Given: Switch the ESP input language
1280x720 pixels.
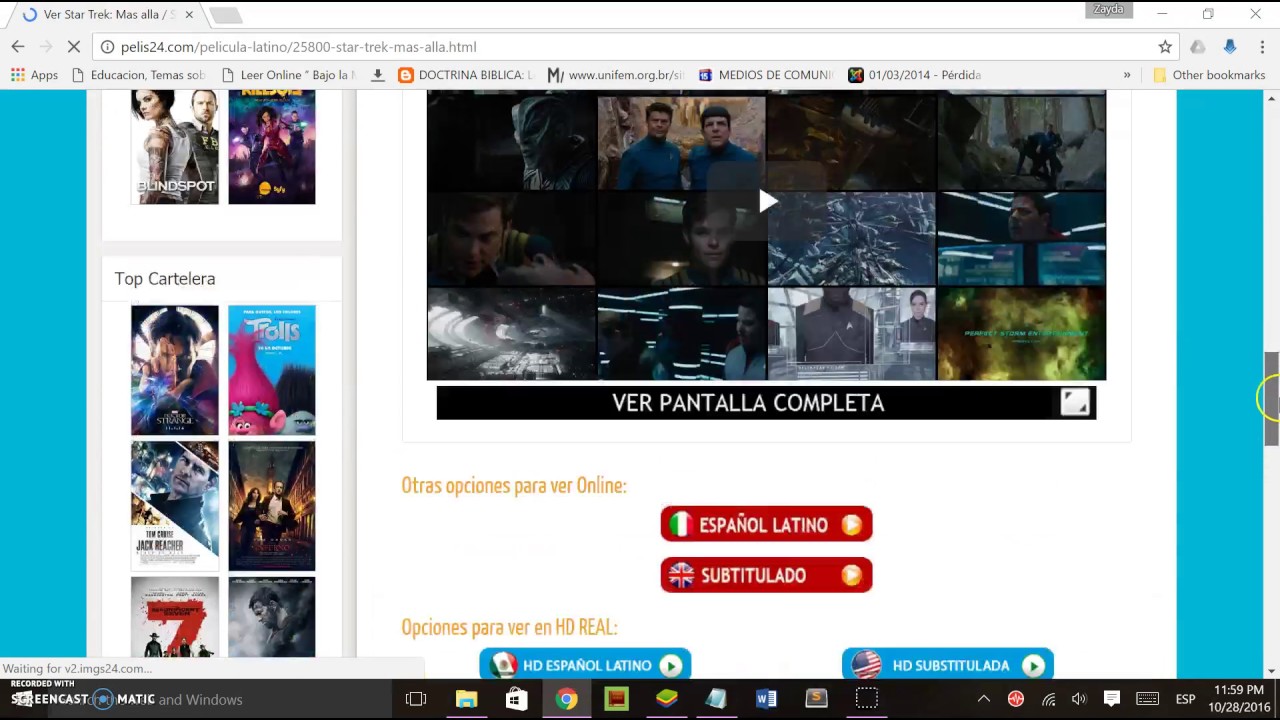Looking at the screenshot, I should 1185,699.
